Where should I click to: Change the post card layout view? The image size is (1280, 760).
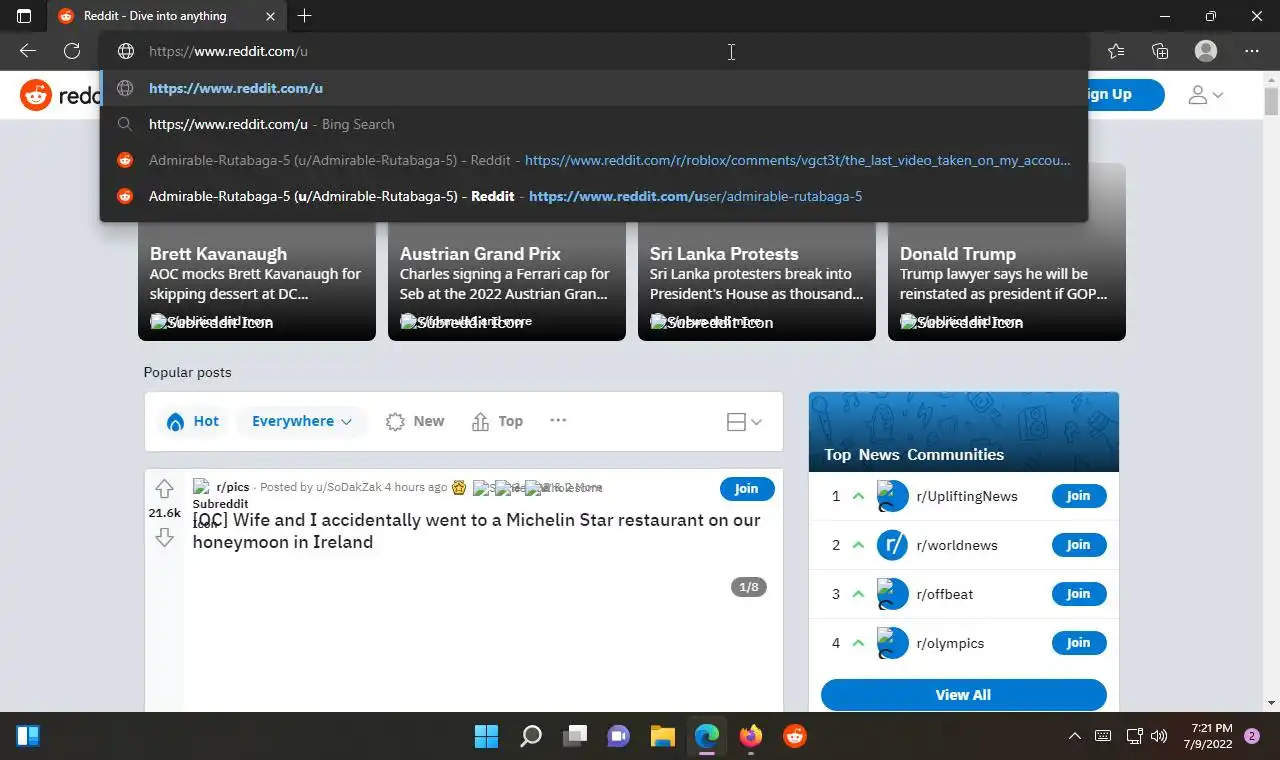pos(744,422)
